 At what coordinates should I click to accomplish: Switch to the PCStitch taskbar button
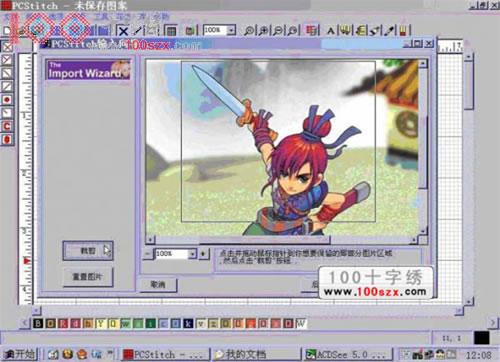tap(165, 354)
